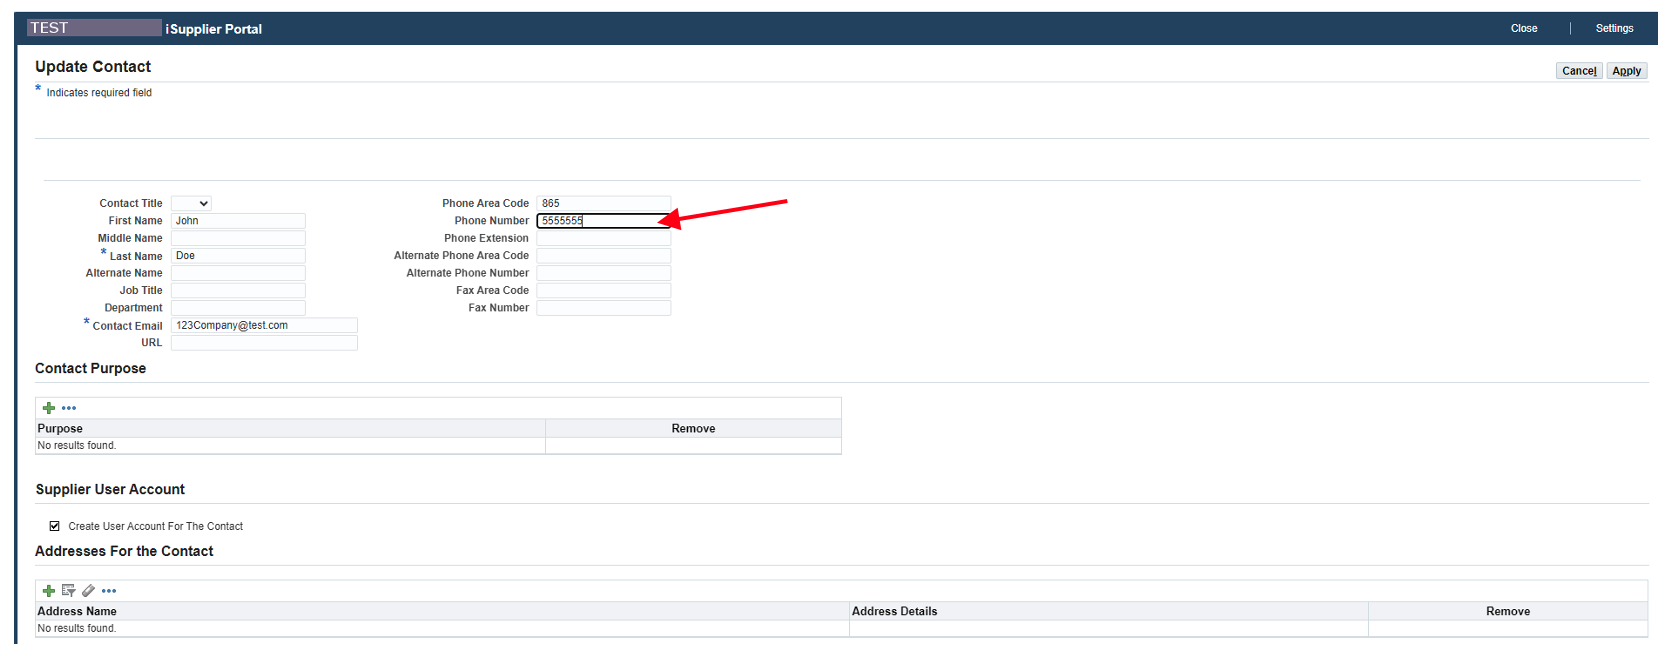Open the Contact Title dropdown
This screenshot has height=656, width=1670.
[191, 203]
